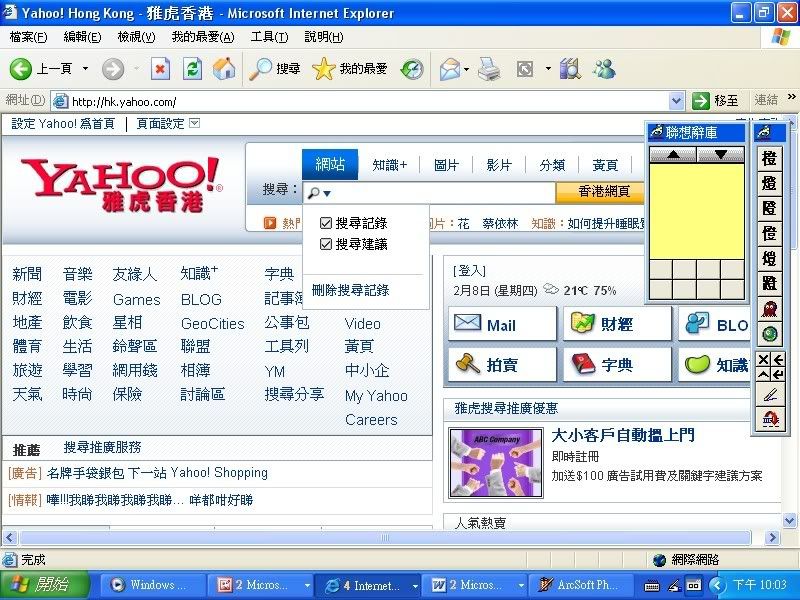Click the green Go arrow icon
Image resolution: width=800 pixels, height=600 pixels.
701,101
